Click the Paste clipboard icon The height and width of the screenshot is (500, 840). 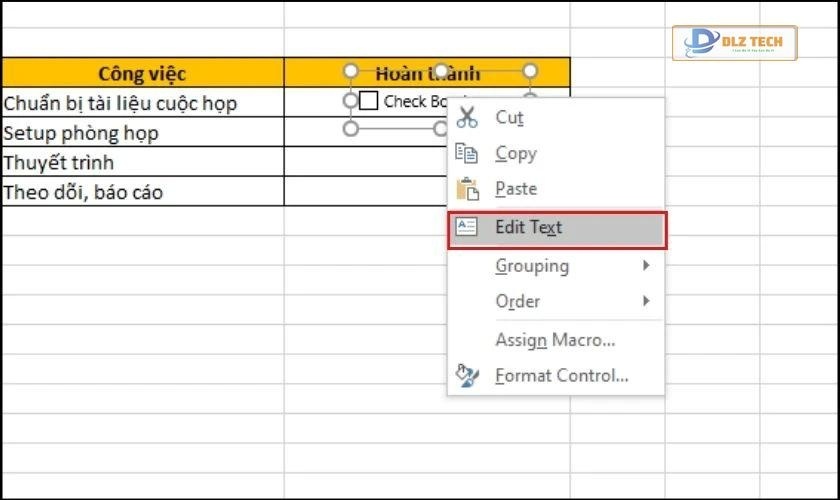click(x=467, y=189)
